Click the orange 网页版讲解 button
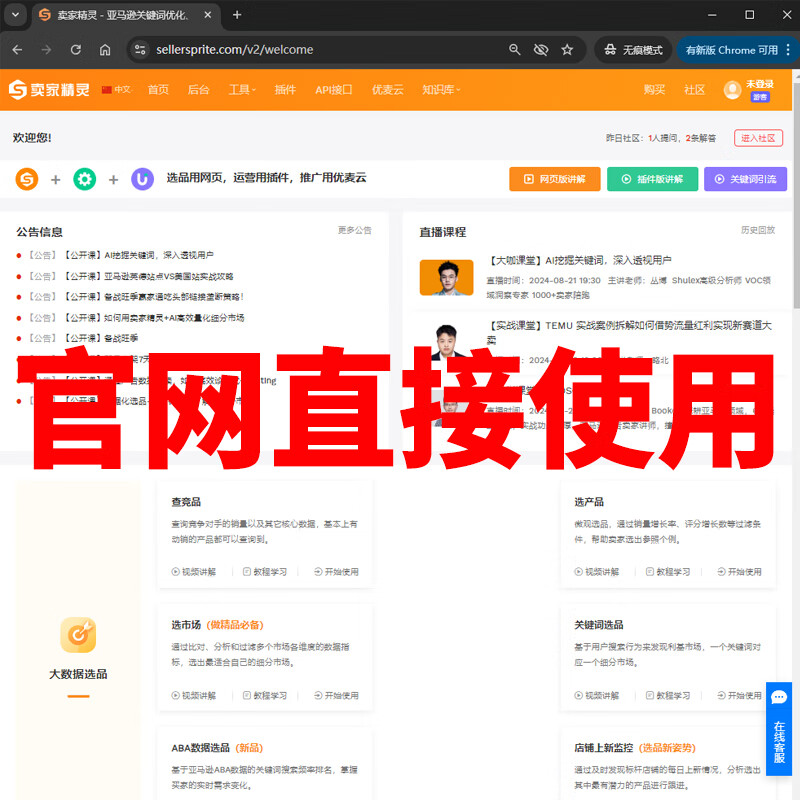The height and width of the screenshot is (800, 800). tap(554, 179)
